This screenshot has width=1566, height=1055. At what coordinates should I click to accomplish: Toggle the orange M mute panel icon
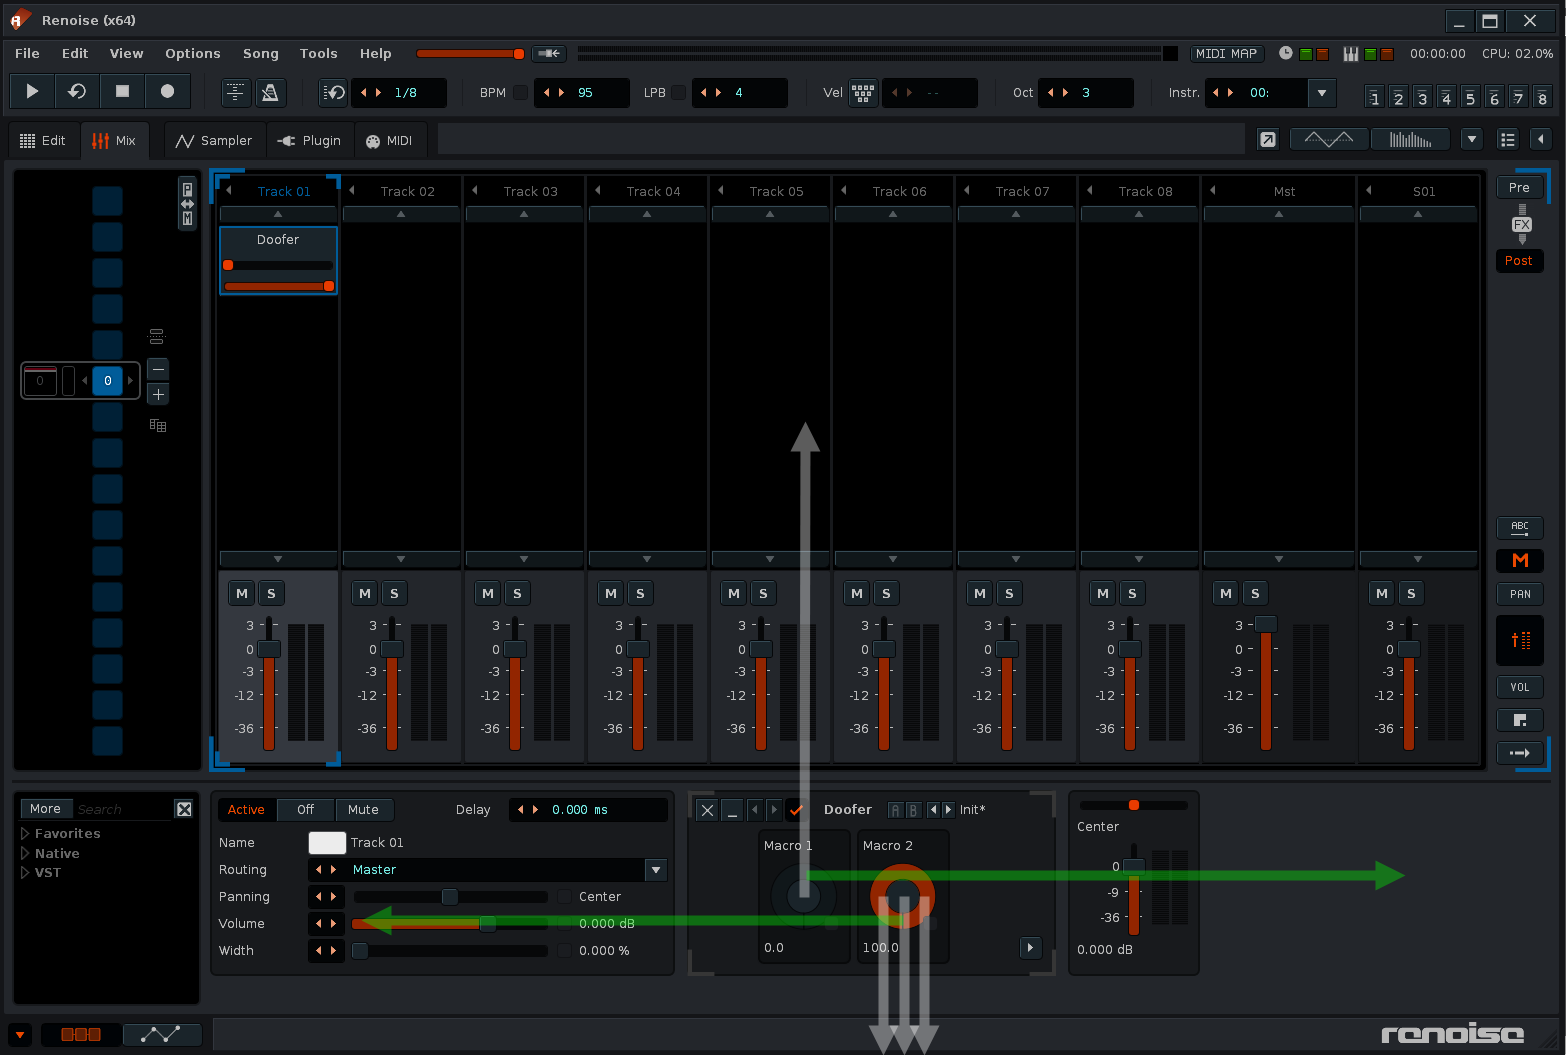coord(1520,561)
